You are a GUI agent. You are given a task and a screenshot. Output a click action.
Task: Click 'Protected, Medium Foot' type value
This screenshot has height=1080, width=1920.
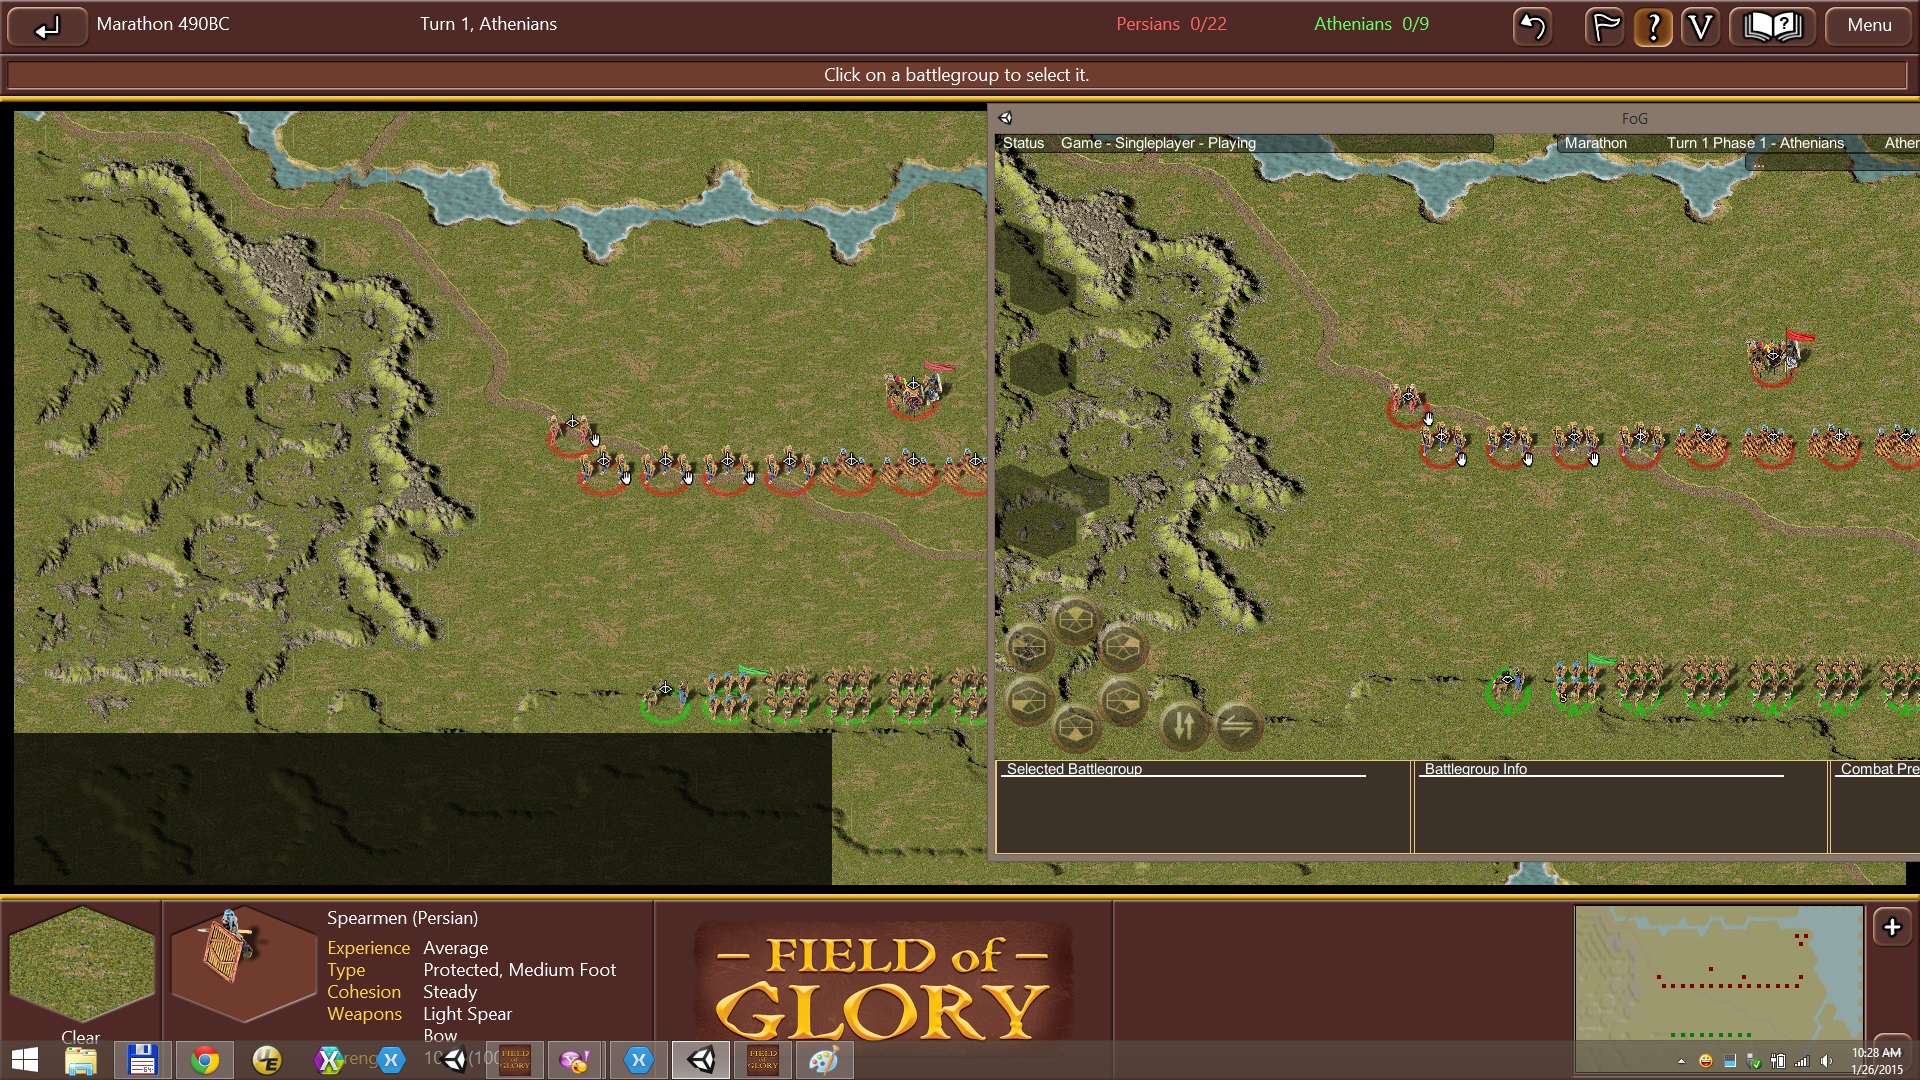519,970
